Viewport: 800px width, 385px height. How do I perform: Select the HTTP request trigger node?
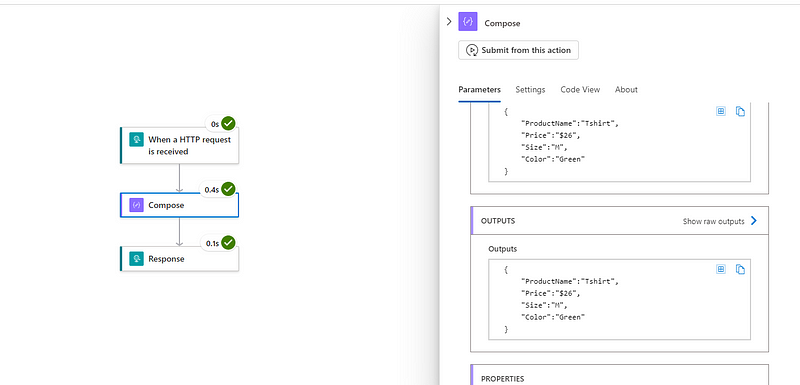[x=179, y=145]
